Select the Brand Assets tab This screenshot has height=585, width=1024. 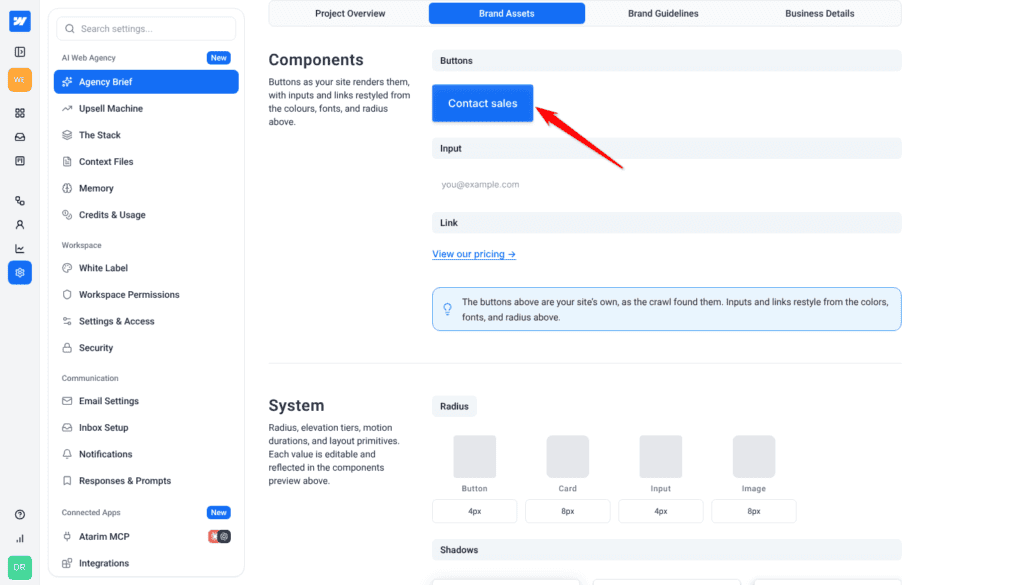(507, 13)
